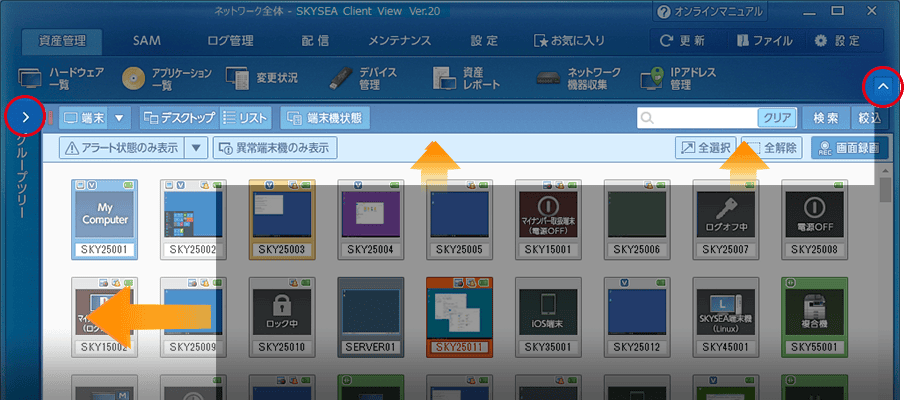Toggle 異常端末機のみ表示 filter
The width and height of the screenshot is (905, 400).
[x=275, y=148]
